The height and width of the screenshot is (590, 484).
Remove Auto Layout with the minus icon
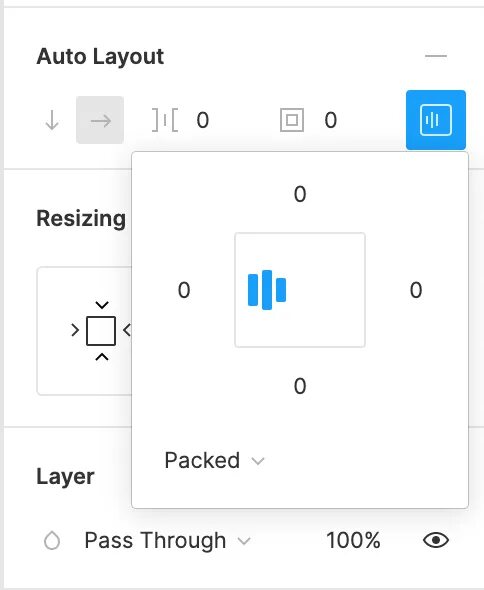[x=436, y=56]
